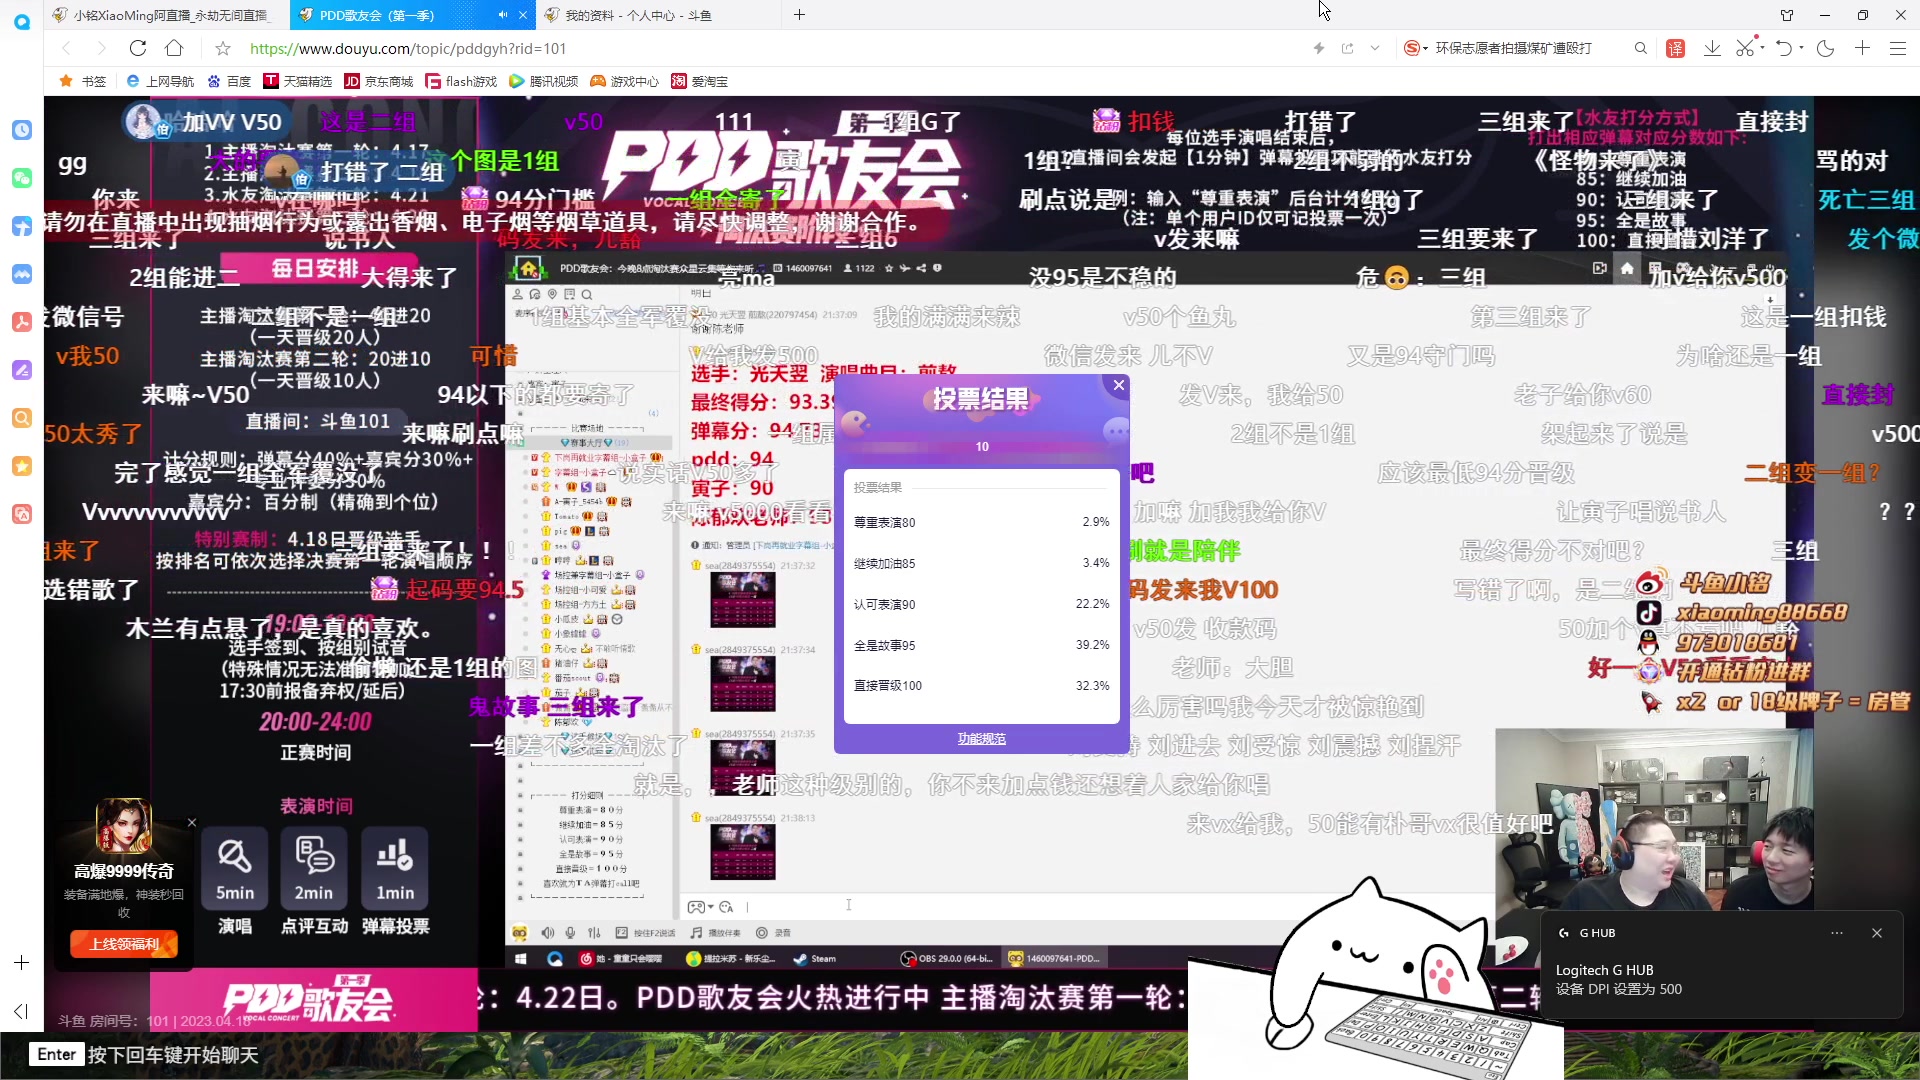Open the red translate (译) tool
The width and height of the screenshot is (1920, 1080).
pos(1676,48)
